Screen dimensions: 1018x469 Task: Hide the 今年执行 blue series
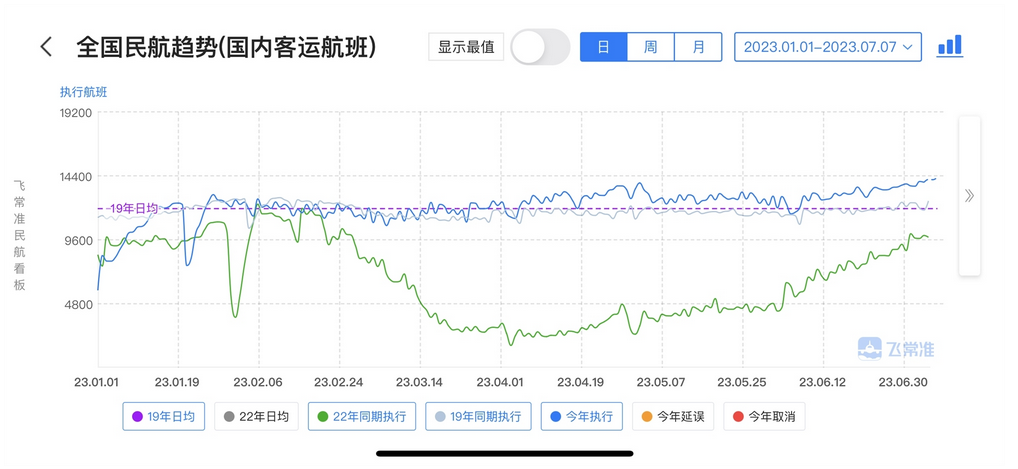coord(582,416)
